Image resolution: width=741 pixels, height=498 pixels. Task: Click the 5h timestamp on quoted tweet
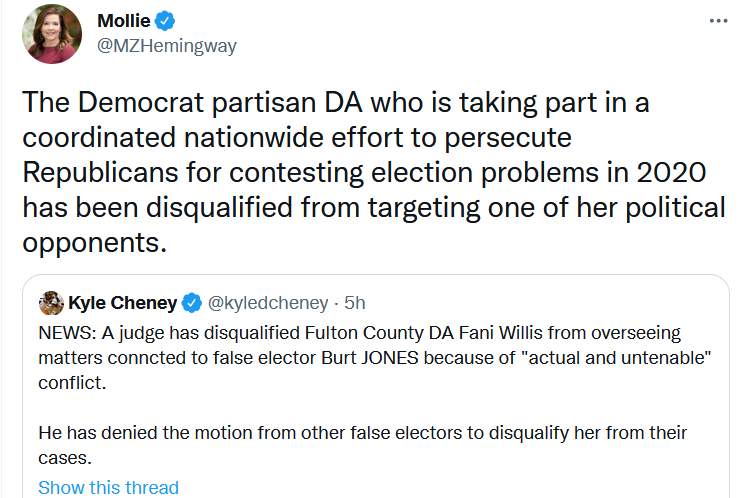click(x=354, y=303)
